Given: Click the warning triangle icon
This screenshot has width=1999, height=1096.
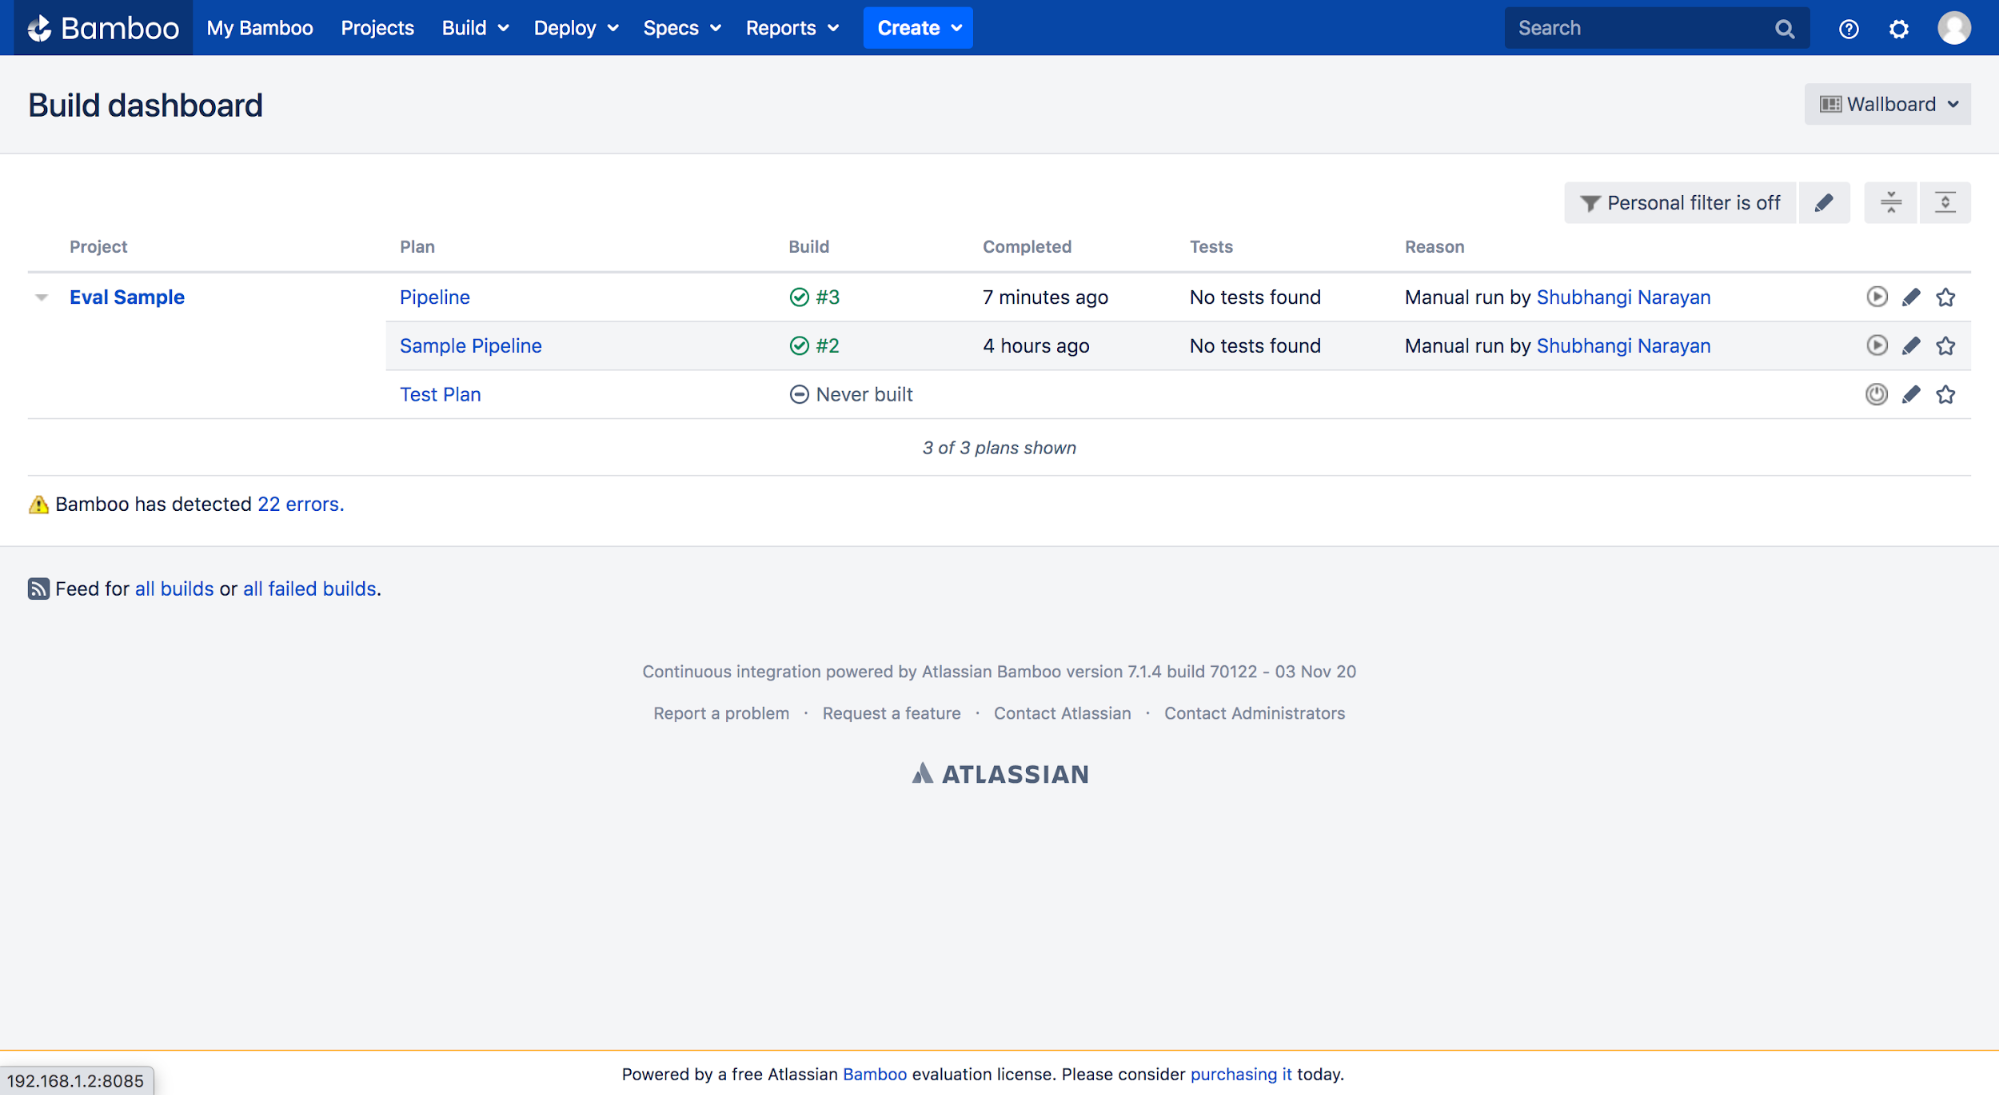Looking at the screenshot, I should pos(39,504).
